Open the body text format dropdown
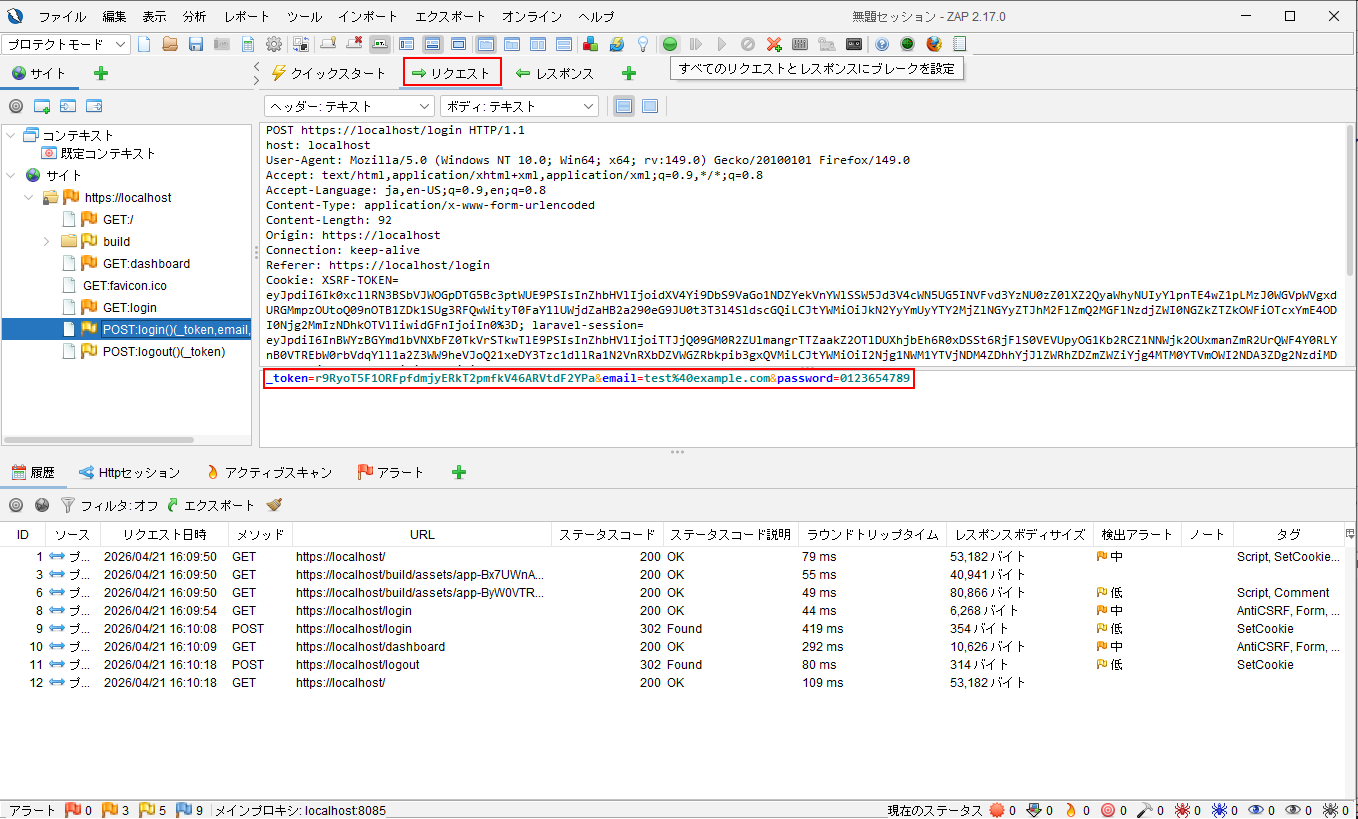Screen dimensions: 1358x819 tap(519, 106)
